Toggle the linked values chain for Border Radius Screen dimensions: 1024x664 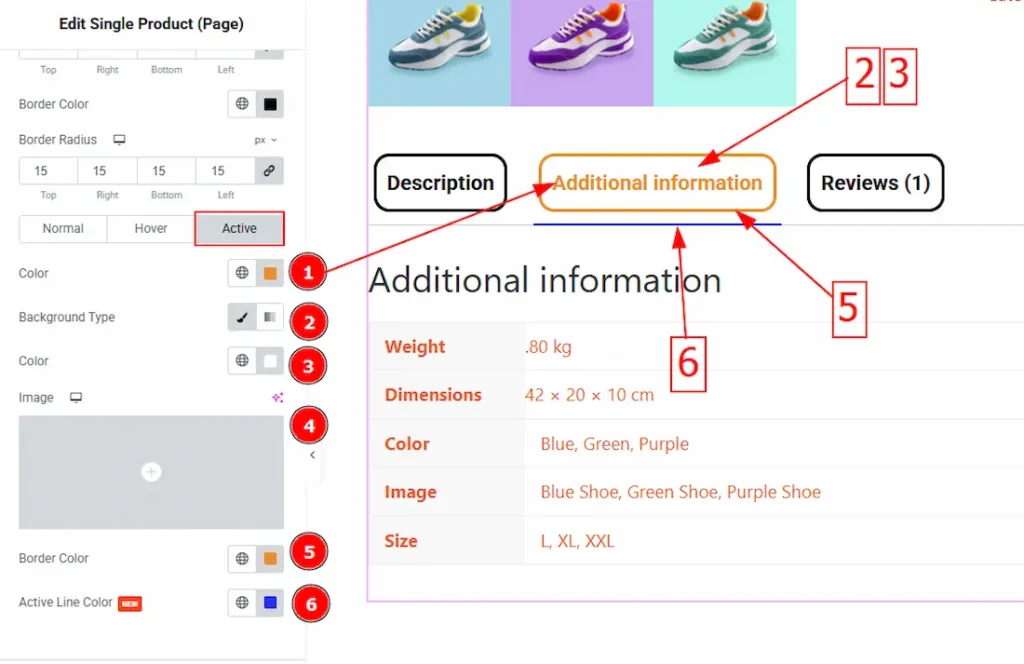(269, 171)
